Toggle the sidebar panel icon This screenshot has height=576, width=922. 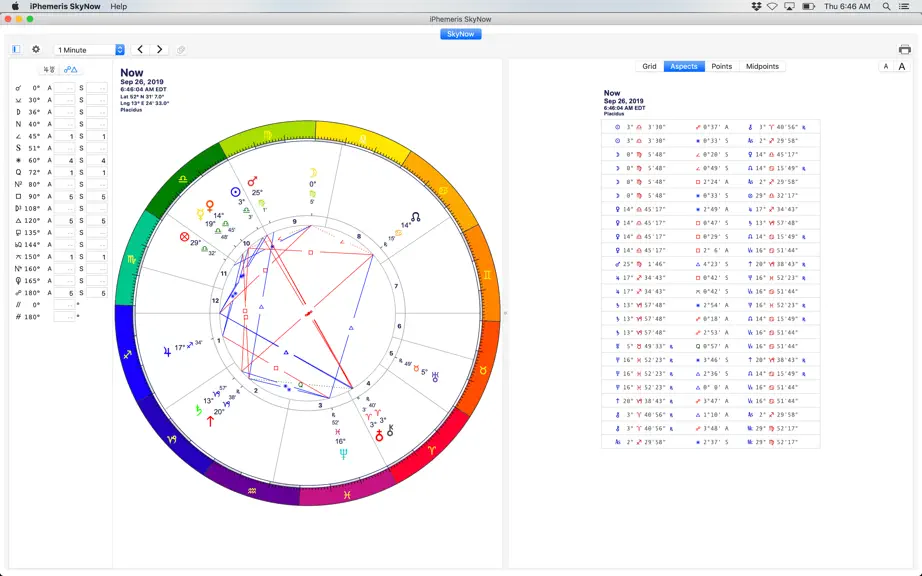click(16, 49)
